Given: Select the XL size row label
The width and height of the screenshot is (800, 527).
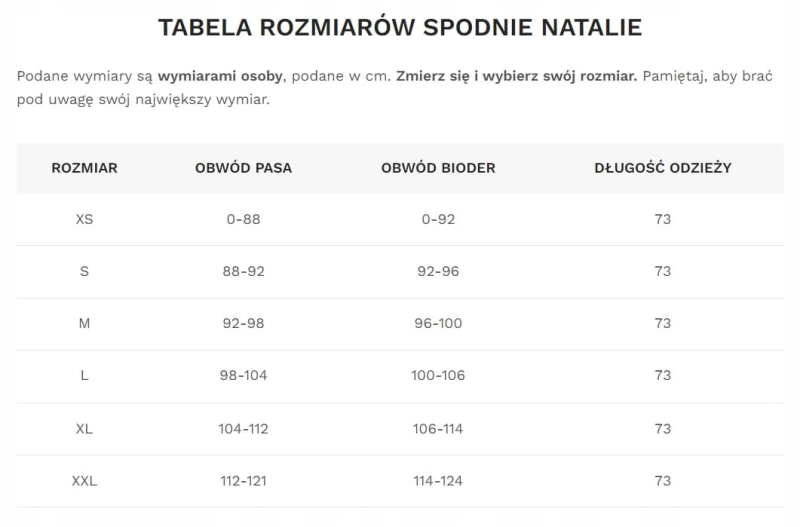Looking at the screenshot, I should click(x=84, y=428).
